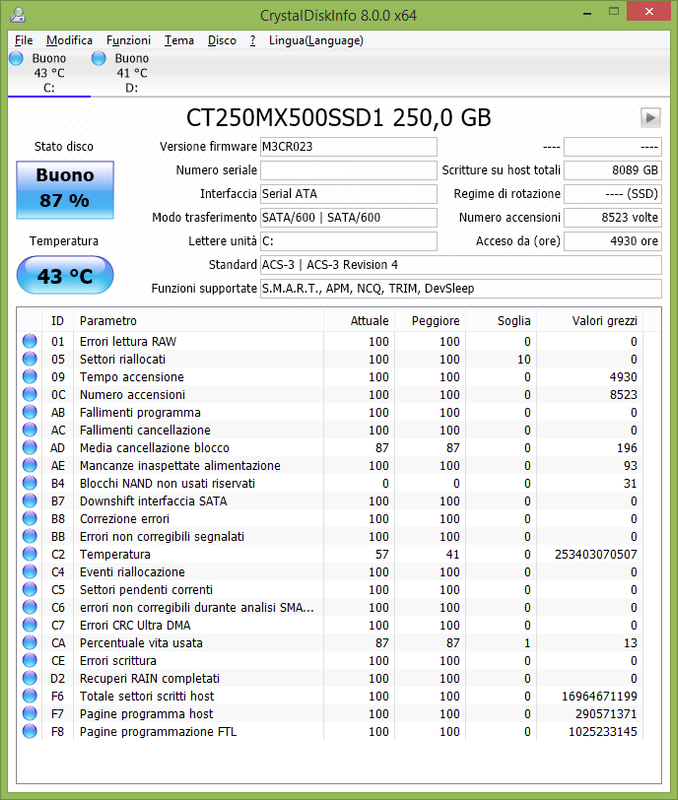This screenshot has height=800, width=678.
Task: Click the status orb for Totale settori scritti host
Action: coord(30,695)
